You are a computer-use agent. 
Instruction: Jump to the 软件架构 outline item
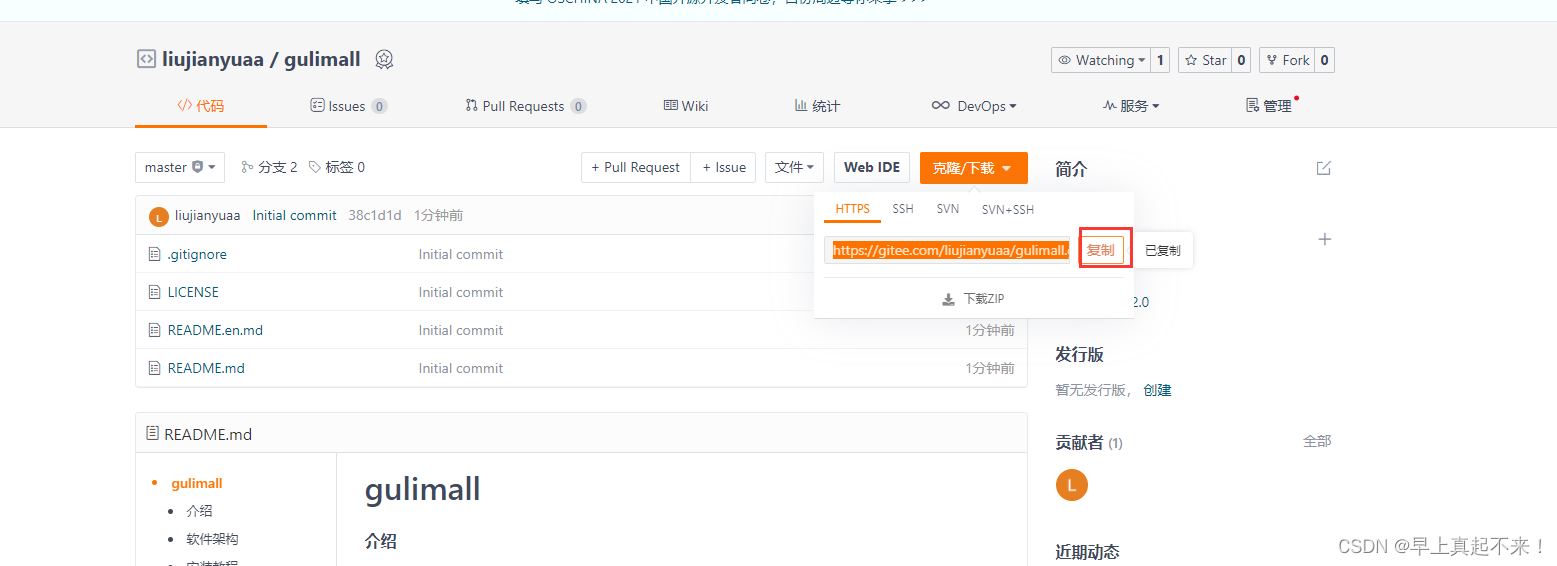click(x=212, y=539)
